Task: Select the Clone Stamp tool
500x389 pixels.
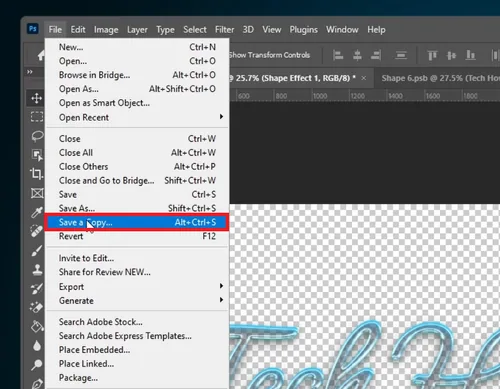Action: pos(37,269)
